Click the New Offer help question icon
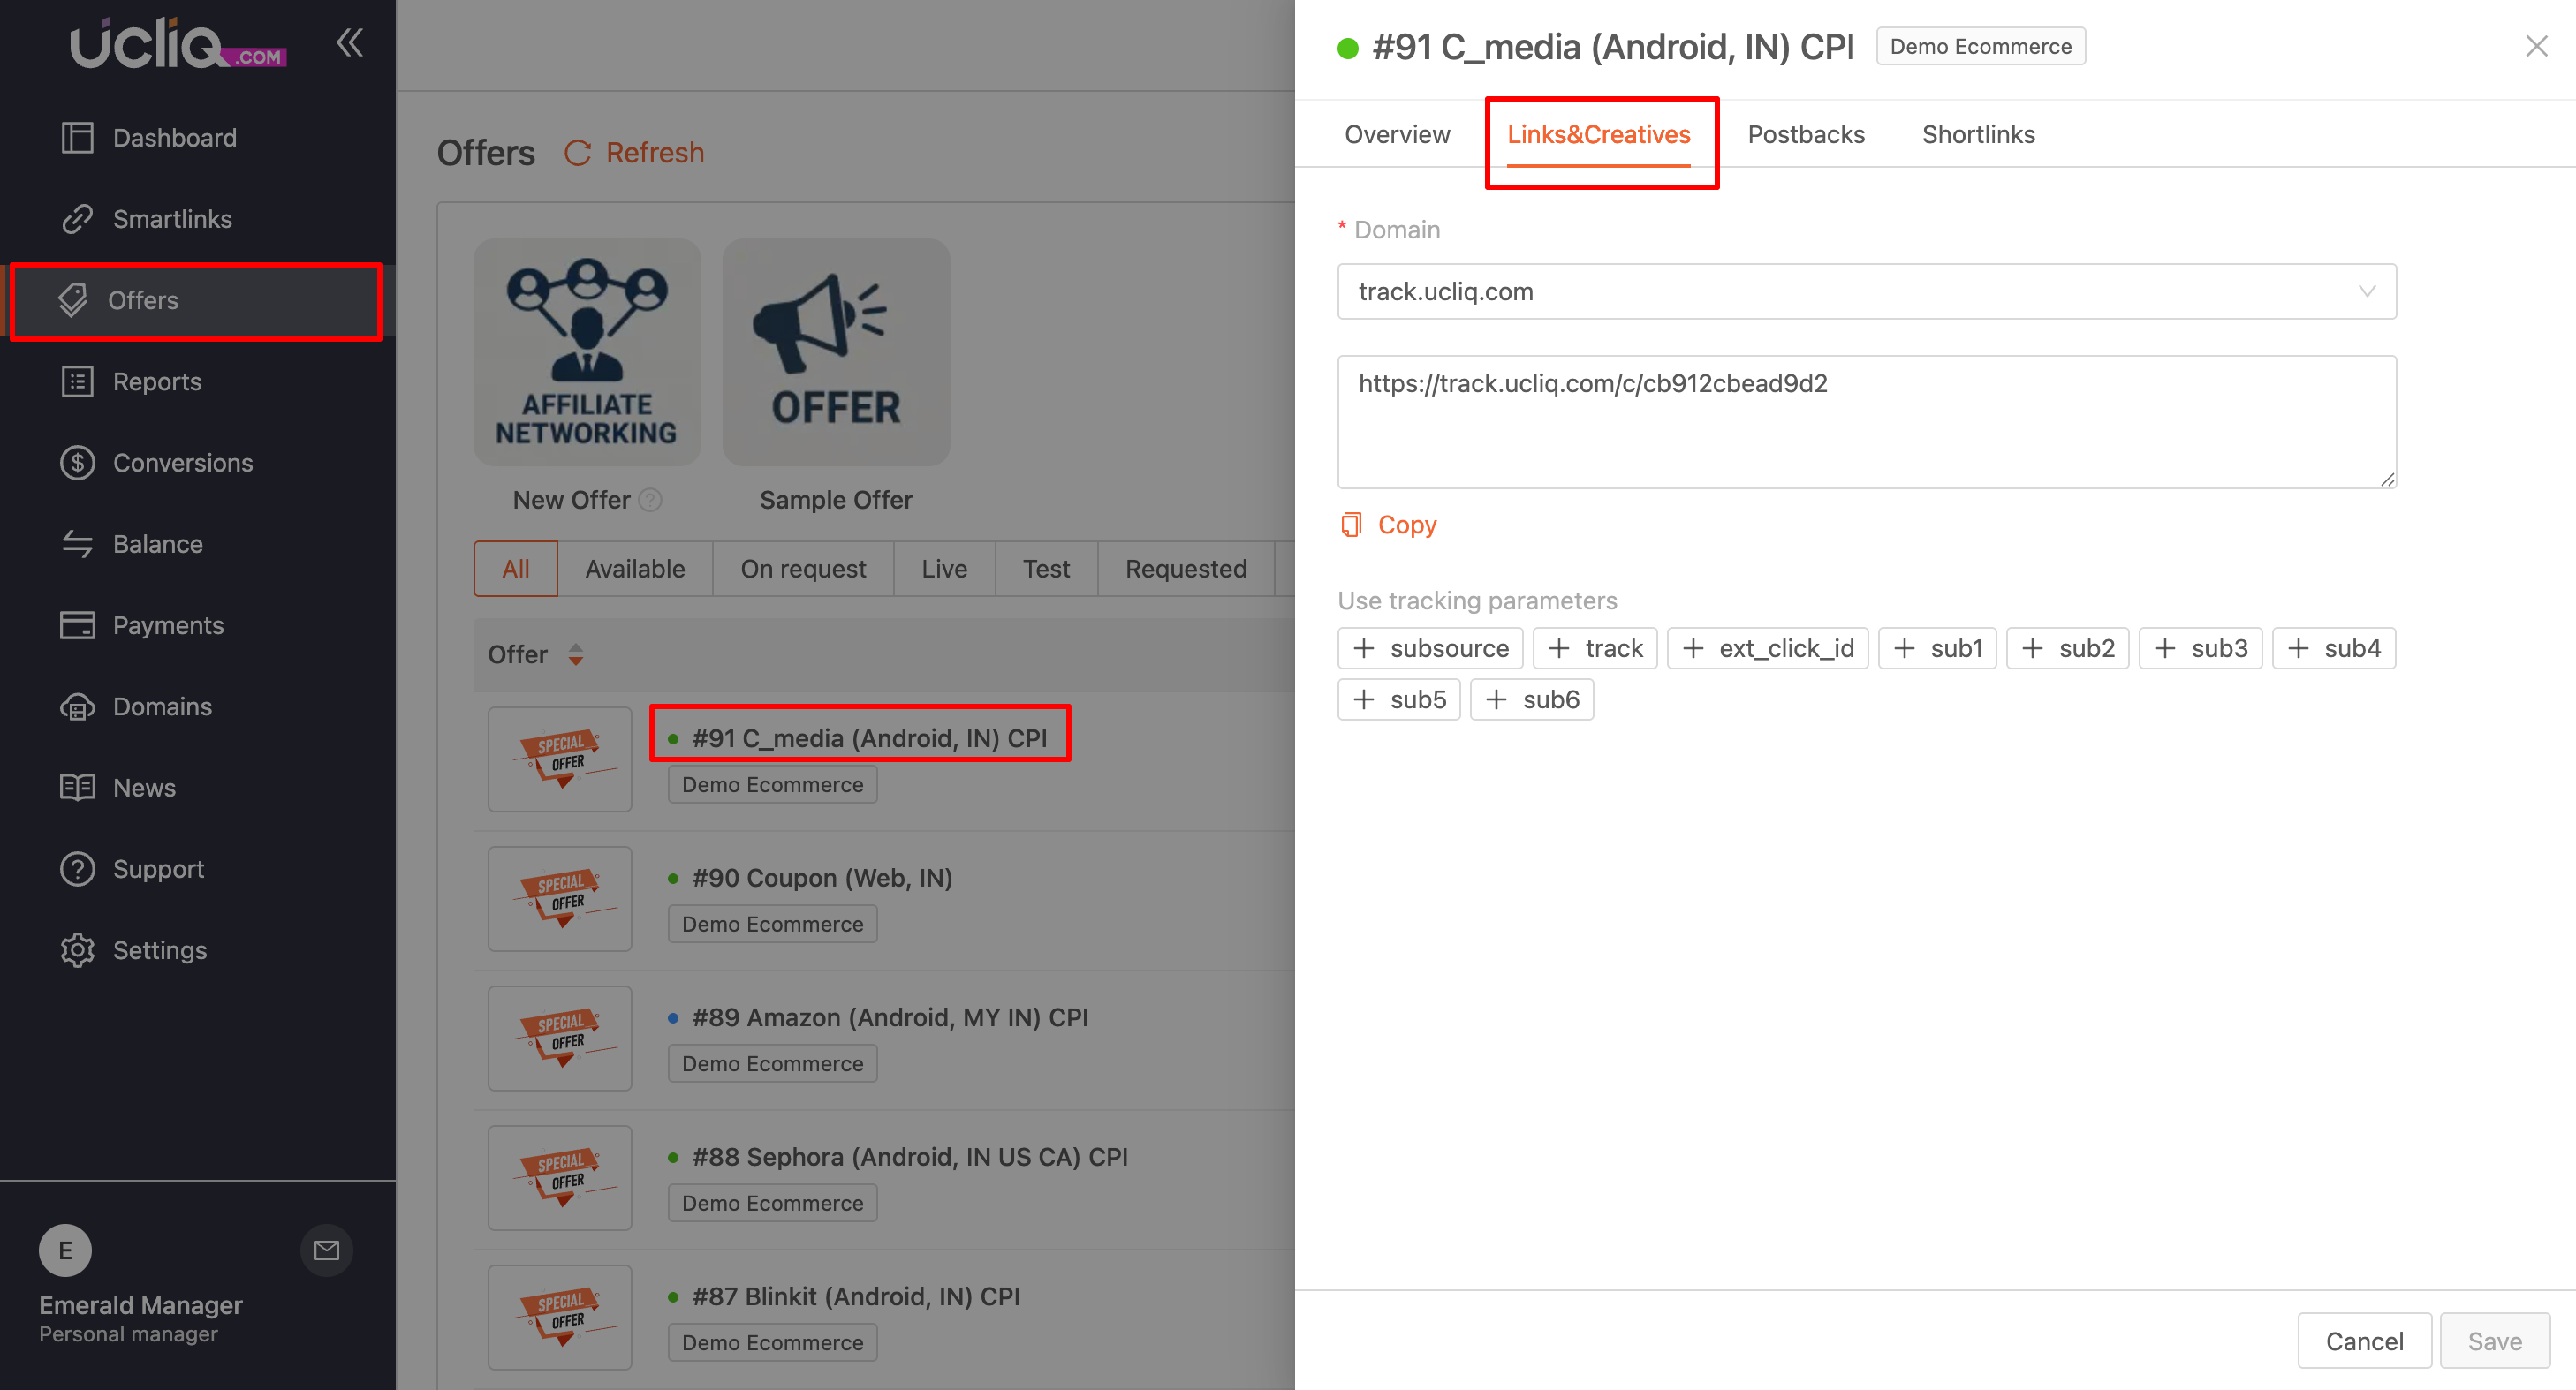2576x1390 pixels. tap(650, 500)
